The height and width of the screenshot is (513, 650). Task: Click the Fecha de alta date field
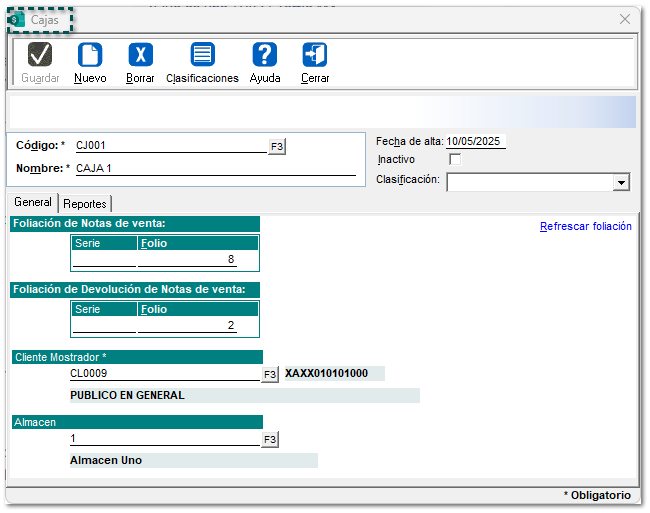475,141
